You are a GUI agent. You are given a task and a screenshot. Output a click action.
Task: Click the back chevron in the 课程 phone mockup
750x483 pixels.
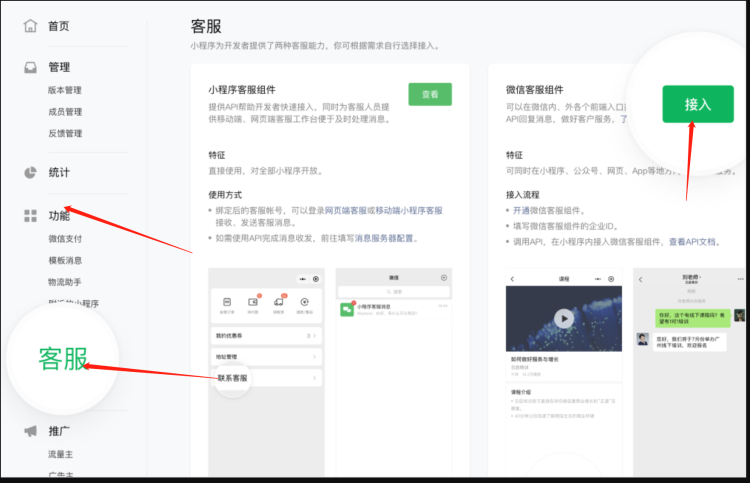pyautogui.click(x=512, y=279)
